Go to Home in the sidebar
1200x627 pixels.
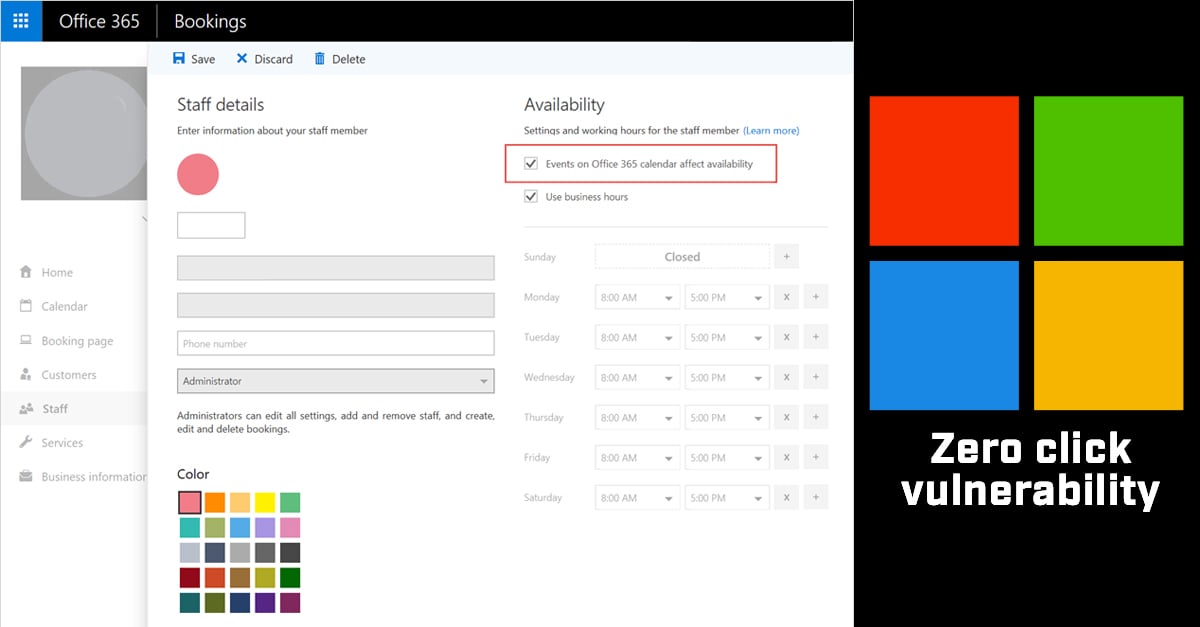(57, 272)
